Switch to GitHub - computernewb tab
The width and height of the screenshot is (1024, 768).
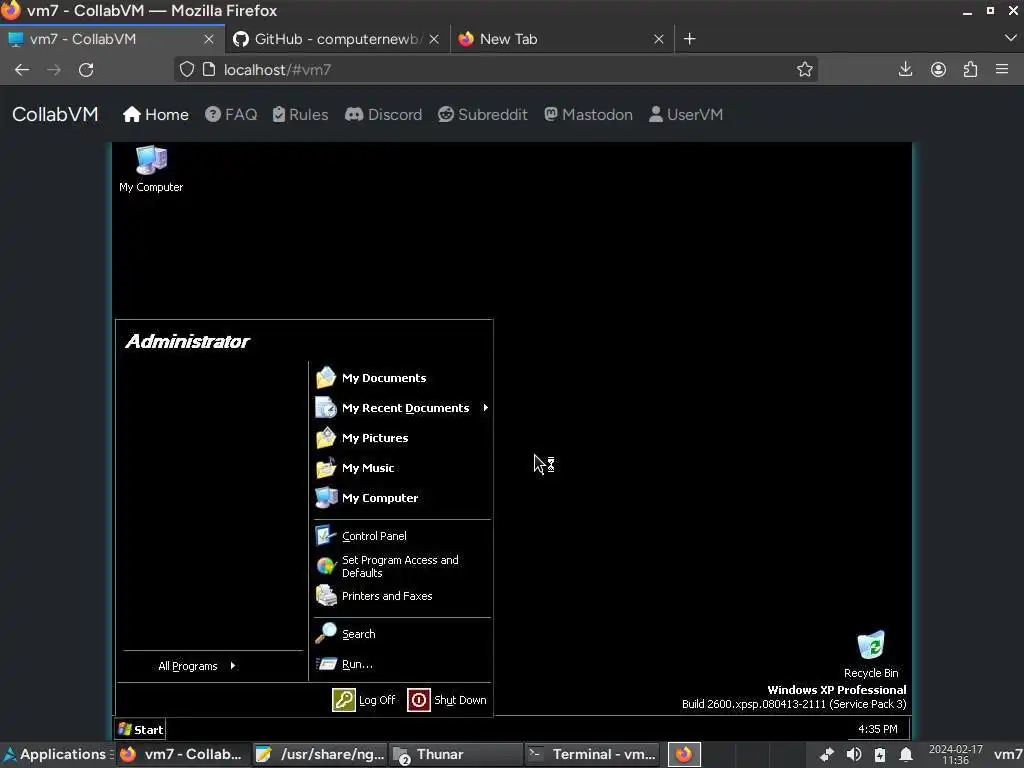[330, 39]
